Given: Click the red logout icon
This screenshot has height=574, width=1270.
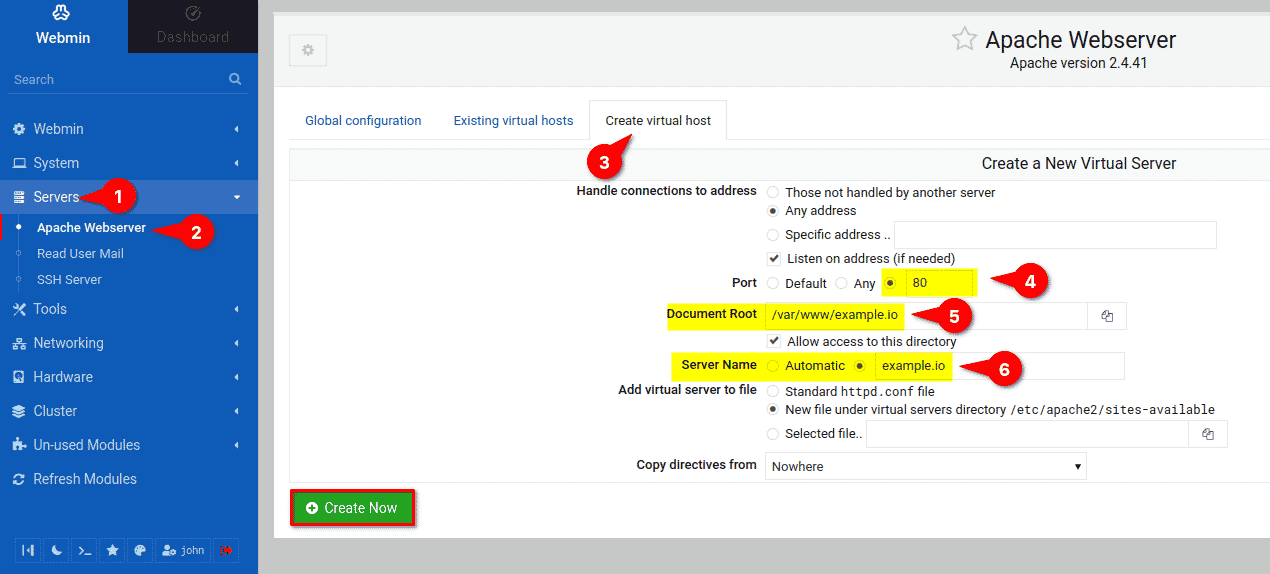Looking at the screenshot, I should pos(226,550).
